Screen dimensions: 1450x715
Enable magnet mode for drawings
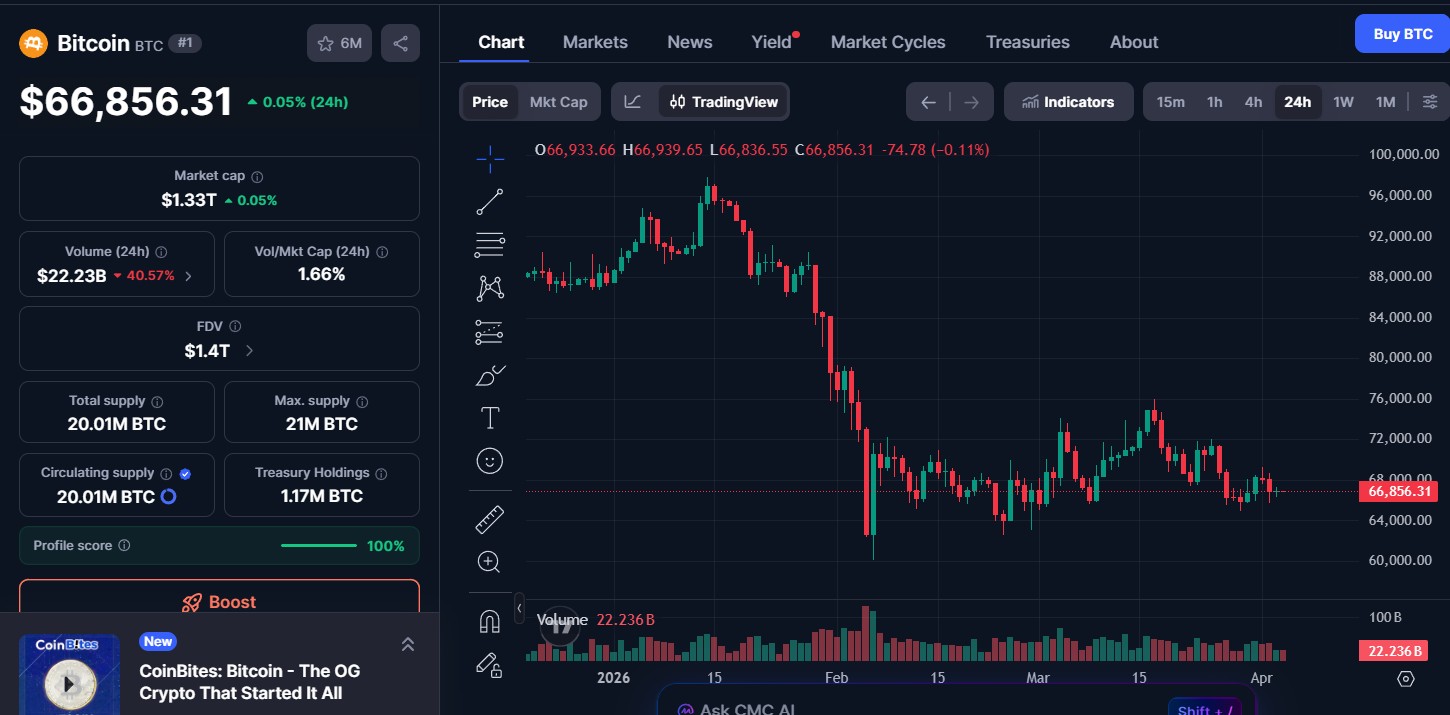[489, 620]
